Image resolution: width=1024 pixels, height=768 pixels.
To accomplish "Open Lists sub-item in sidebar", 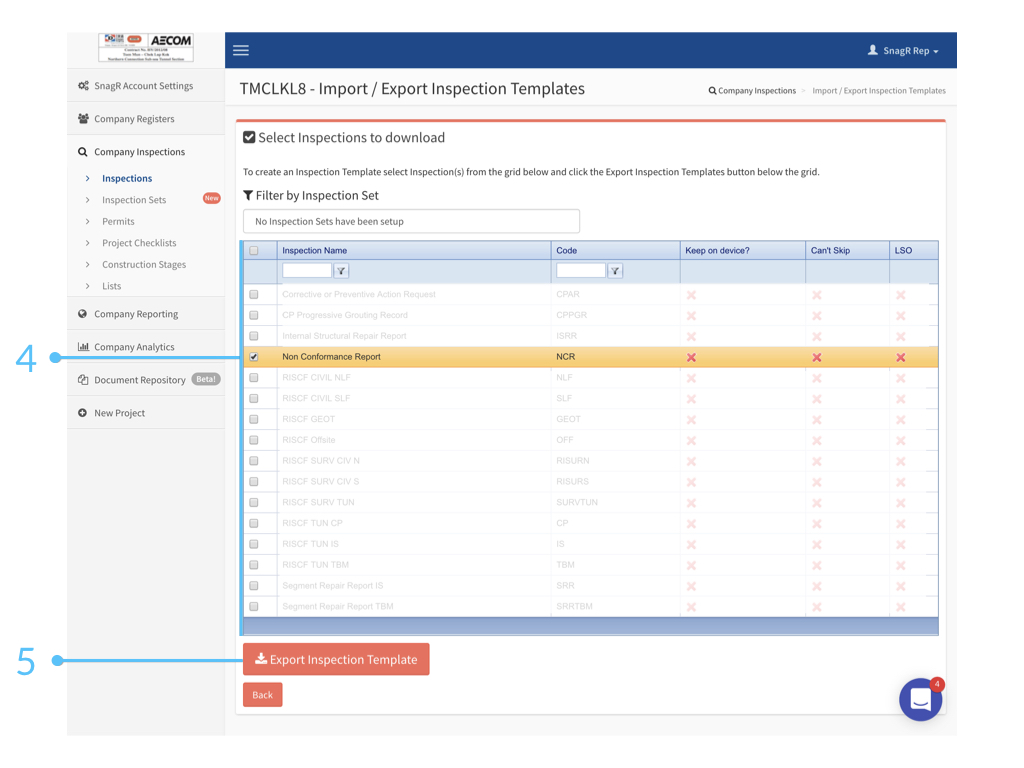I will coord(111,286).
